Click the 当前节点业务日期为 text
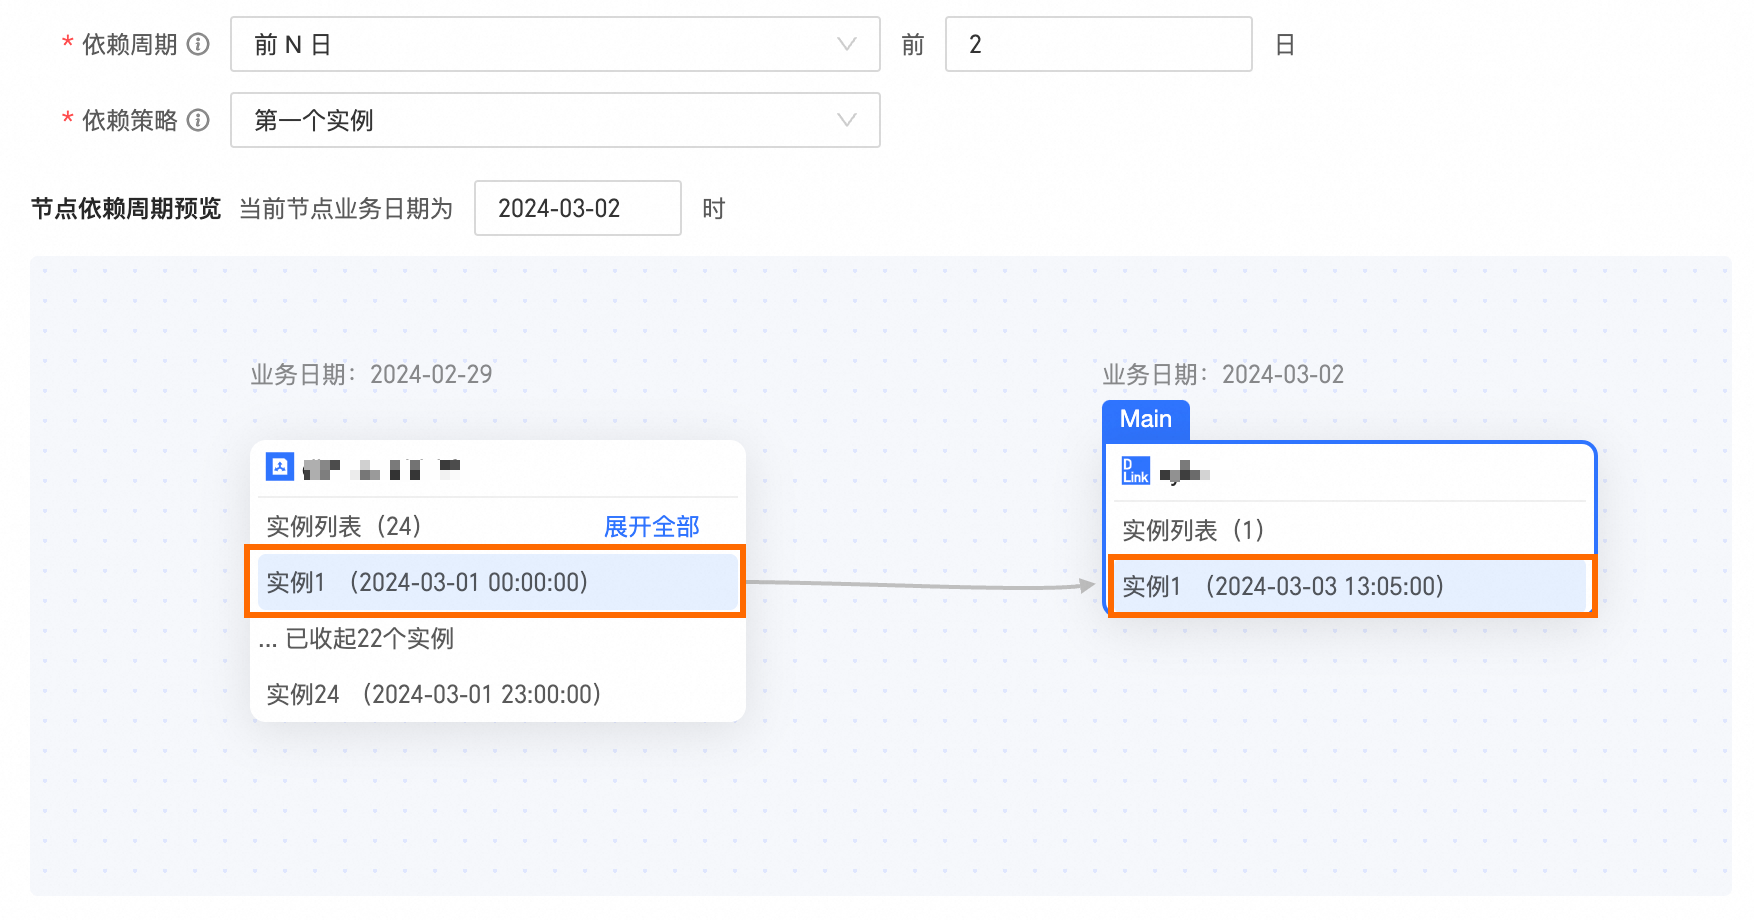The width and height of the screenshot is (1754, 920). (x=346, y=208)
